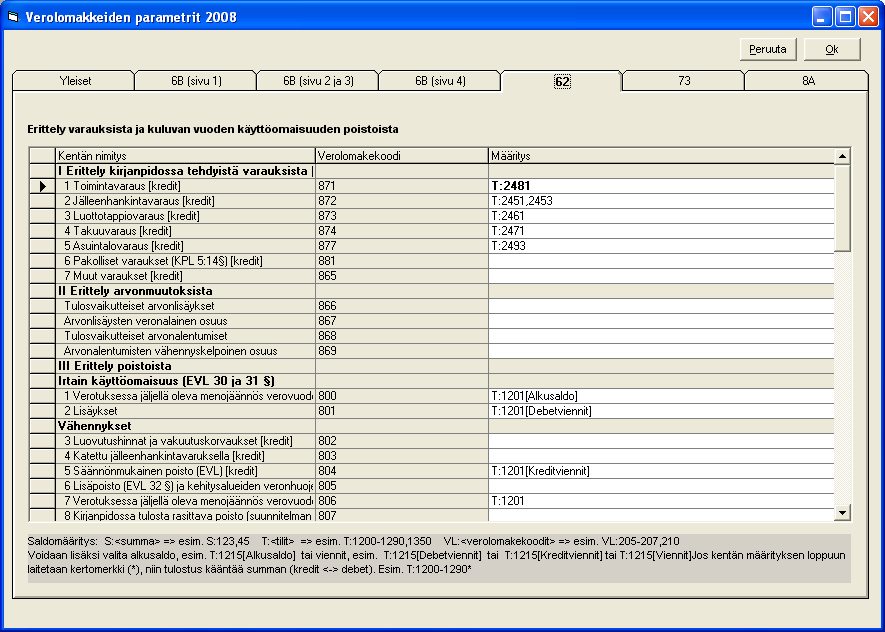Screen dimensions: 885x632
Task: Click Verolomakekoodi cell 871
Action: (x=402, y=186)
